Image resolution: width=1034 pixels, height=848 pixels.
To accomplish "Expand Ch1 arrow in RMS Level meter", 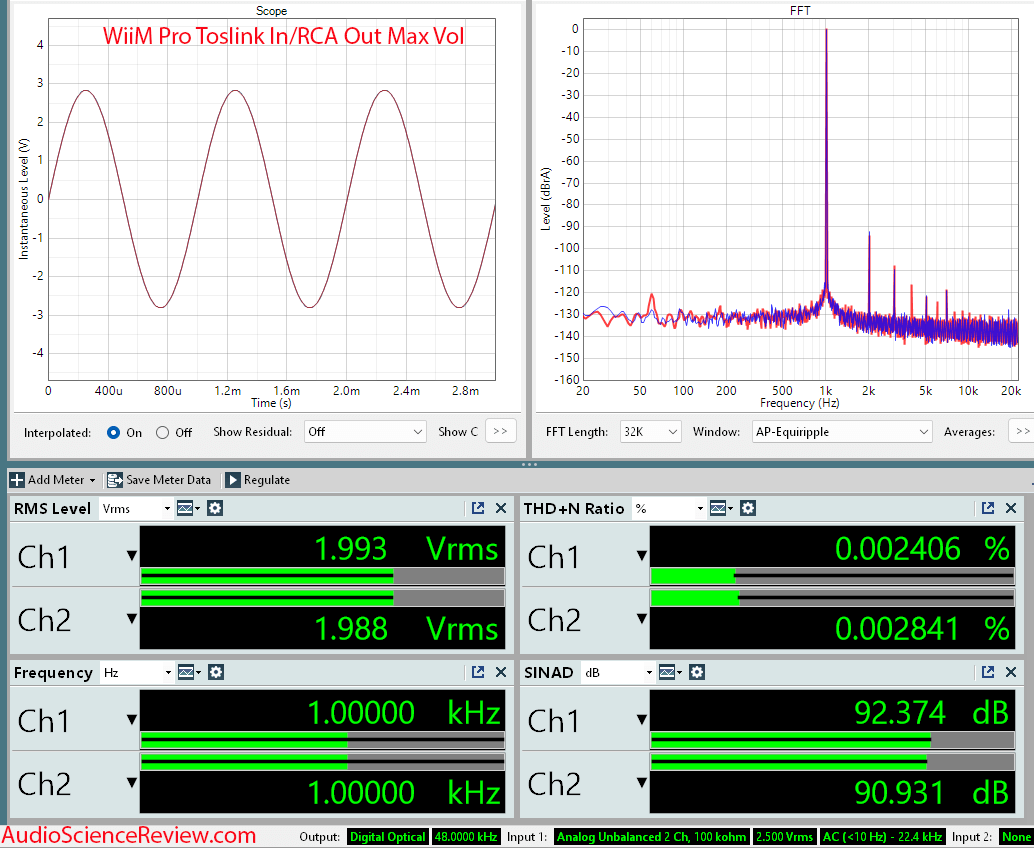I will point(132,556).
